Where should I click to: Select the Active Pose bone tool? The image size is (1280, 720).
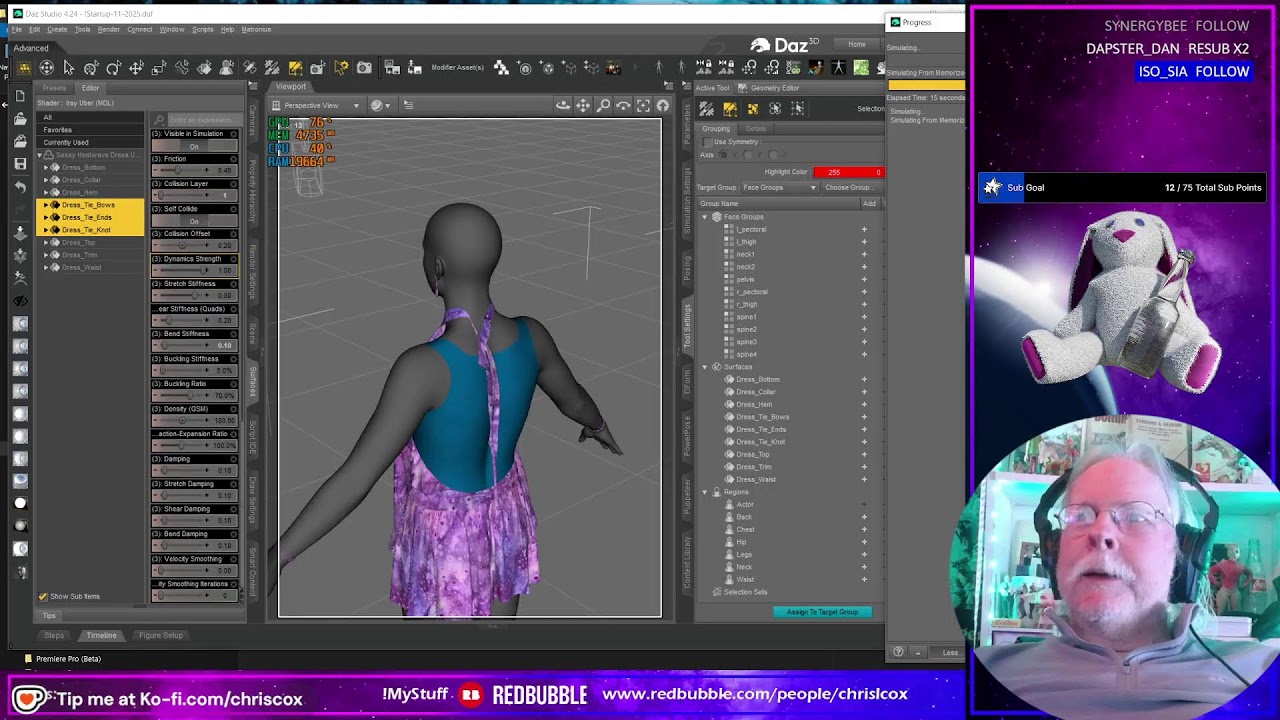coord(182,67)
